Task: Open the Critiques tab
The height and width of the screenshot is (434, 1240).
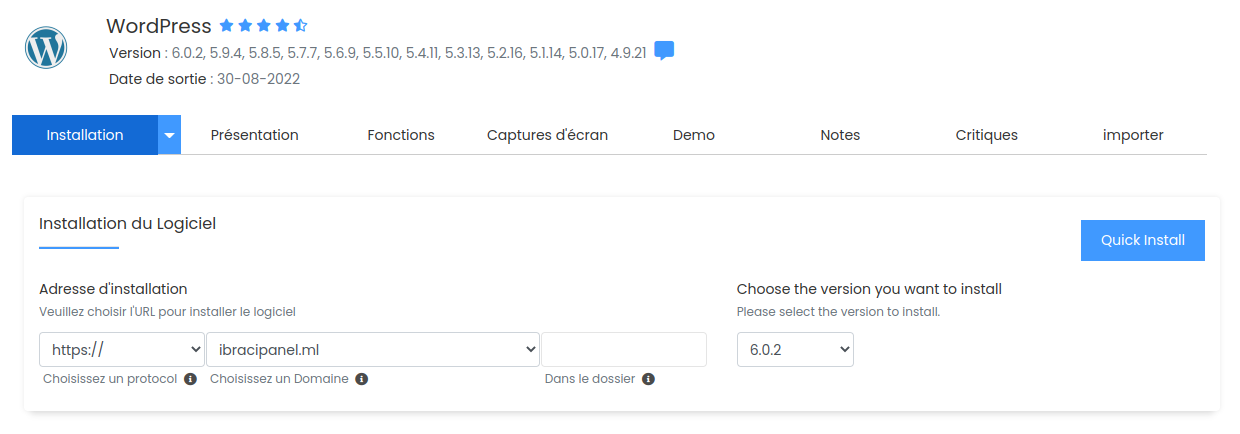Action: pos(987,135)
